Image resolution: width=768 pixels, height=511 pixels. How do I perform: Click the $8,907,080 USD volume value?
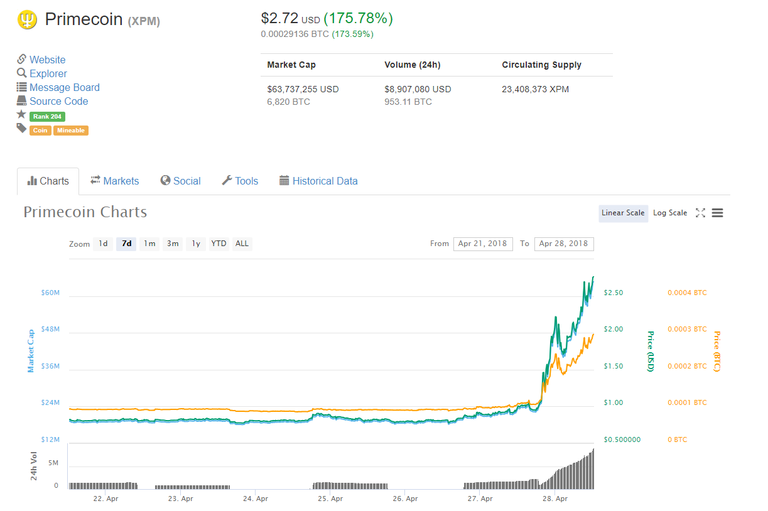418,89
